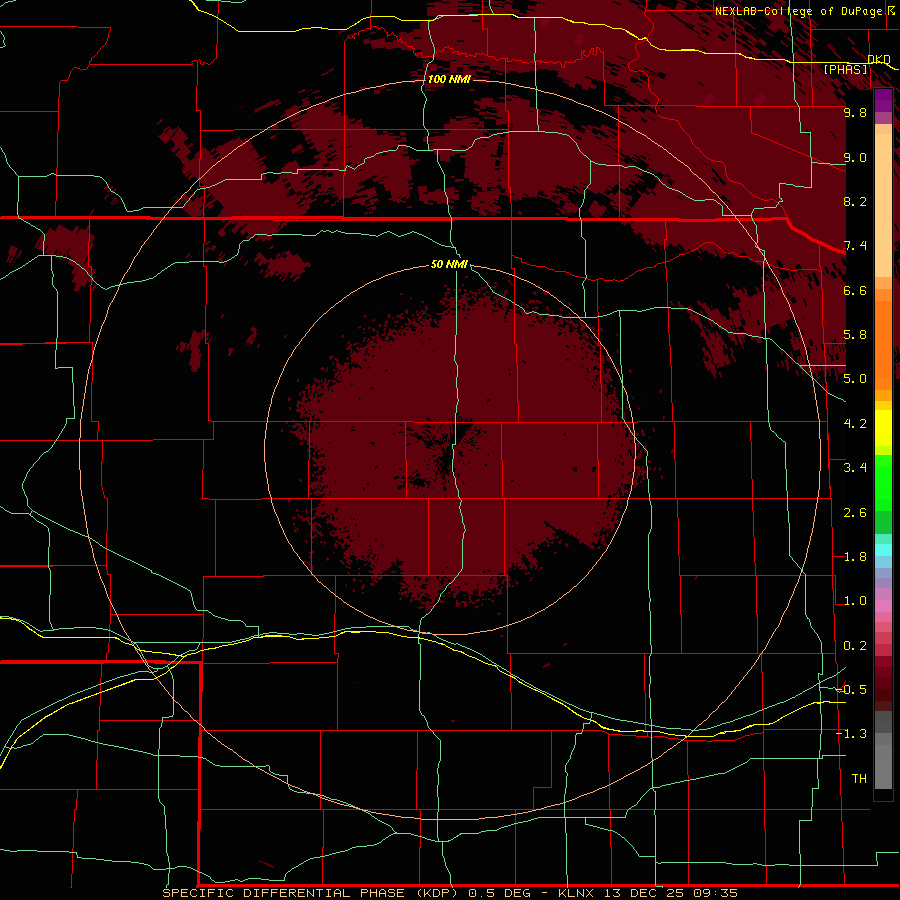The image size is (900, 900).
Task: Click the -1.3 scale label
Action: tap(852, 734)
